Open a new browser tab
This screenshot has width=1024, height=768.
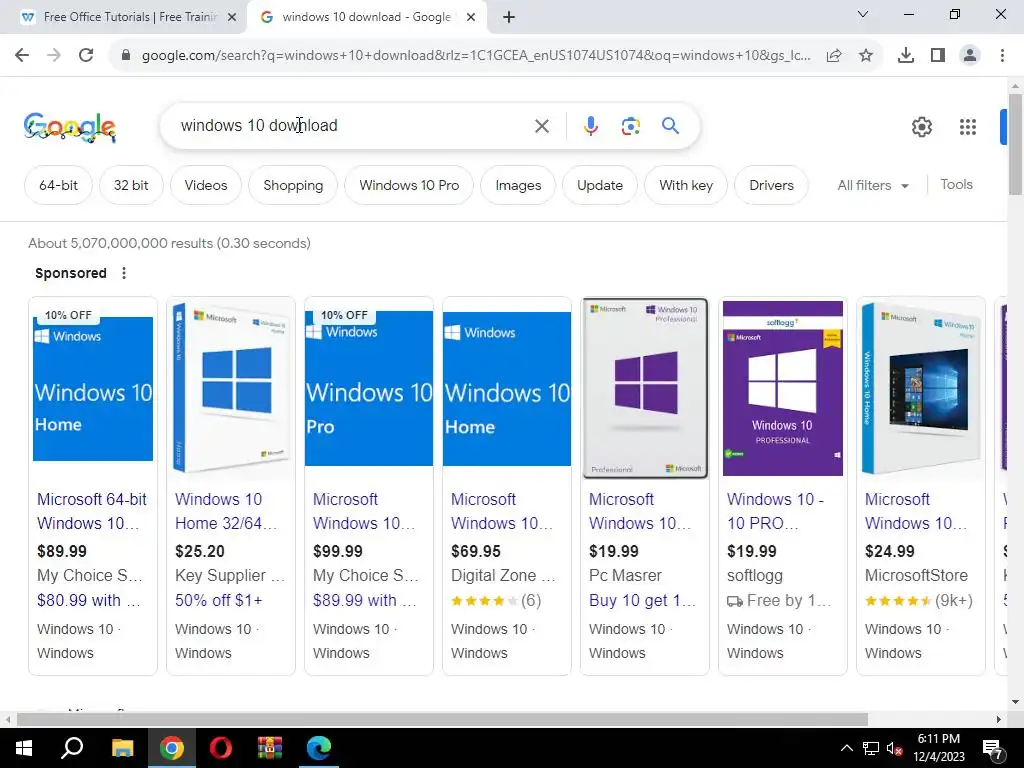coord(509,17)
